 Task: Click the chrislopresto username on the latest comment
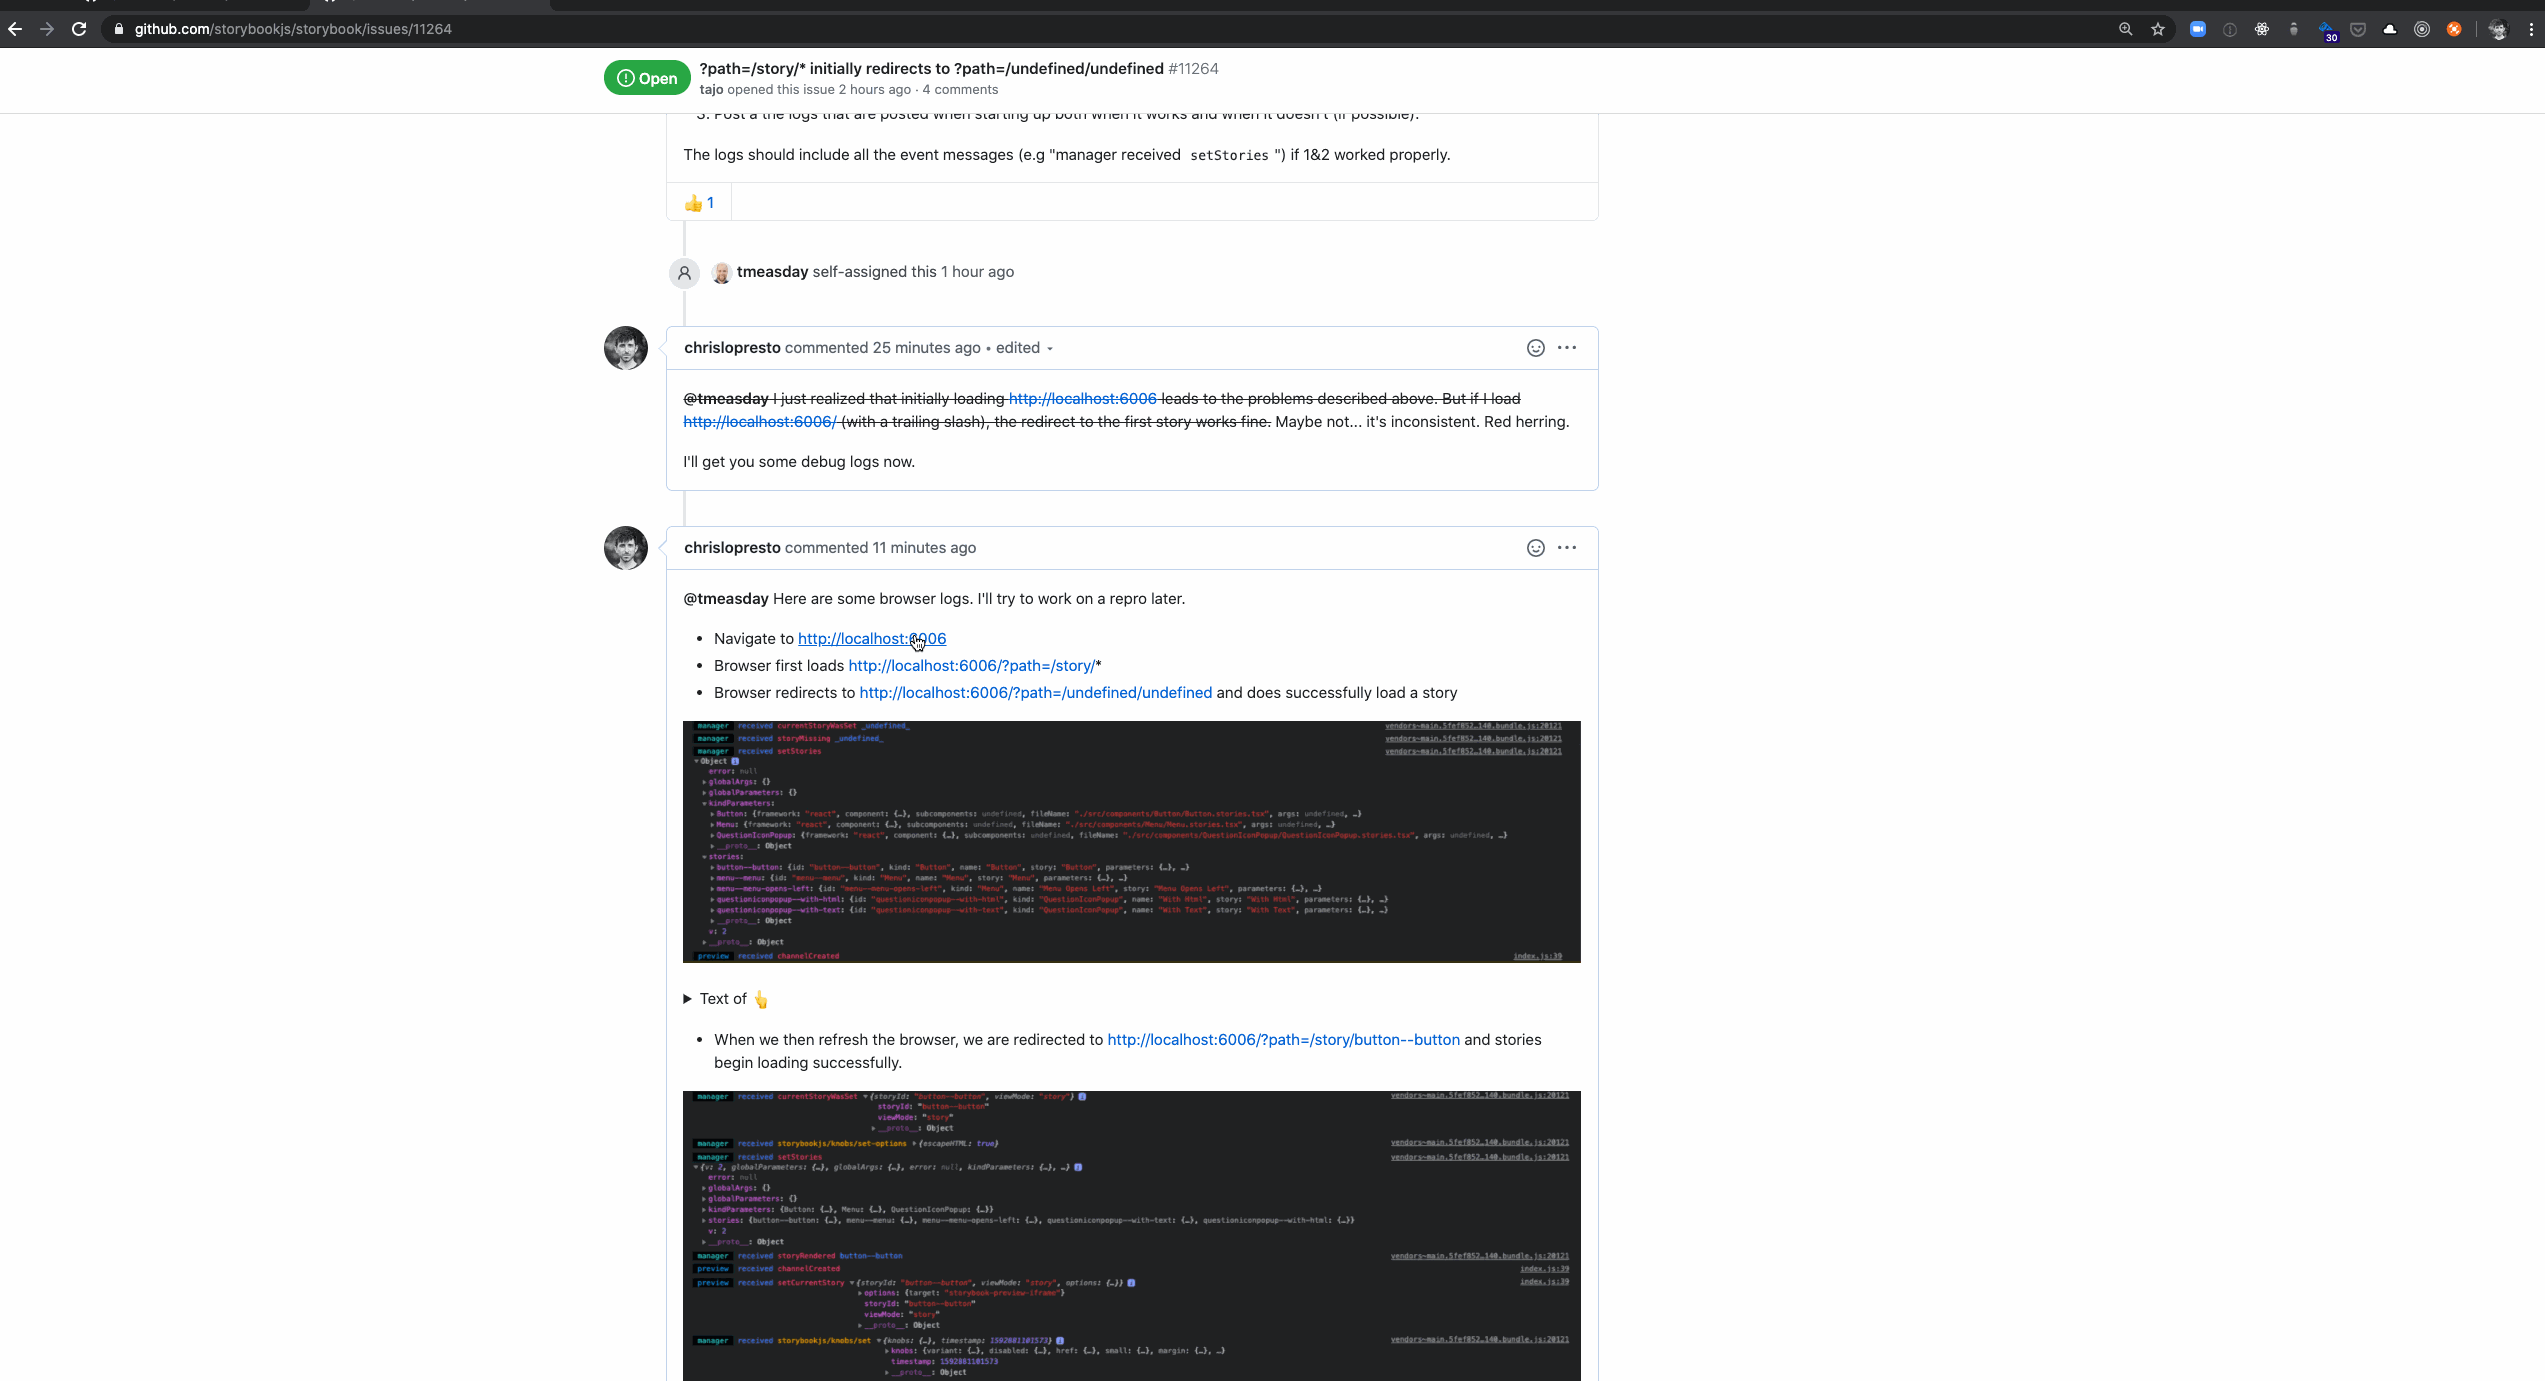pos(732,548)
